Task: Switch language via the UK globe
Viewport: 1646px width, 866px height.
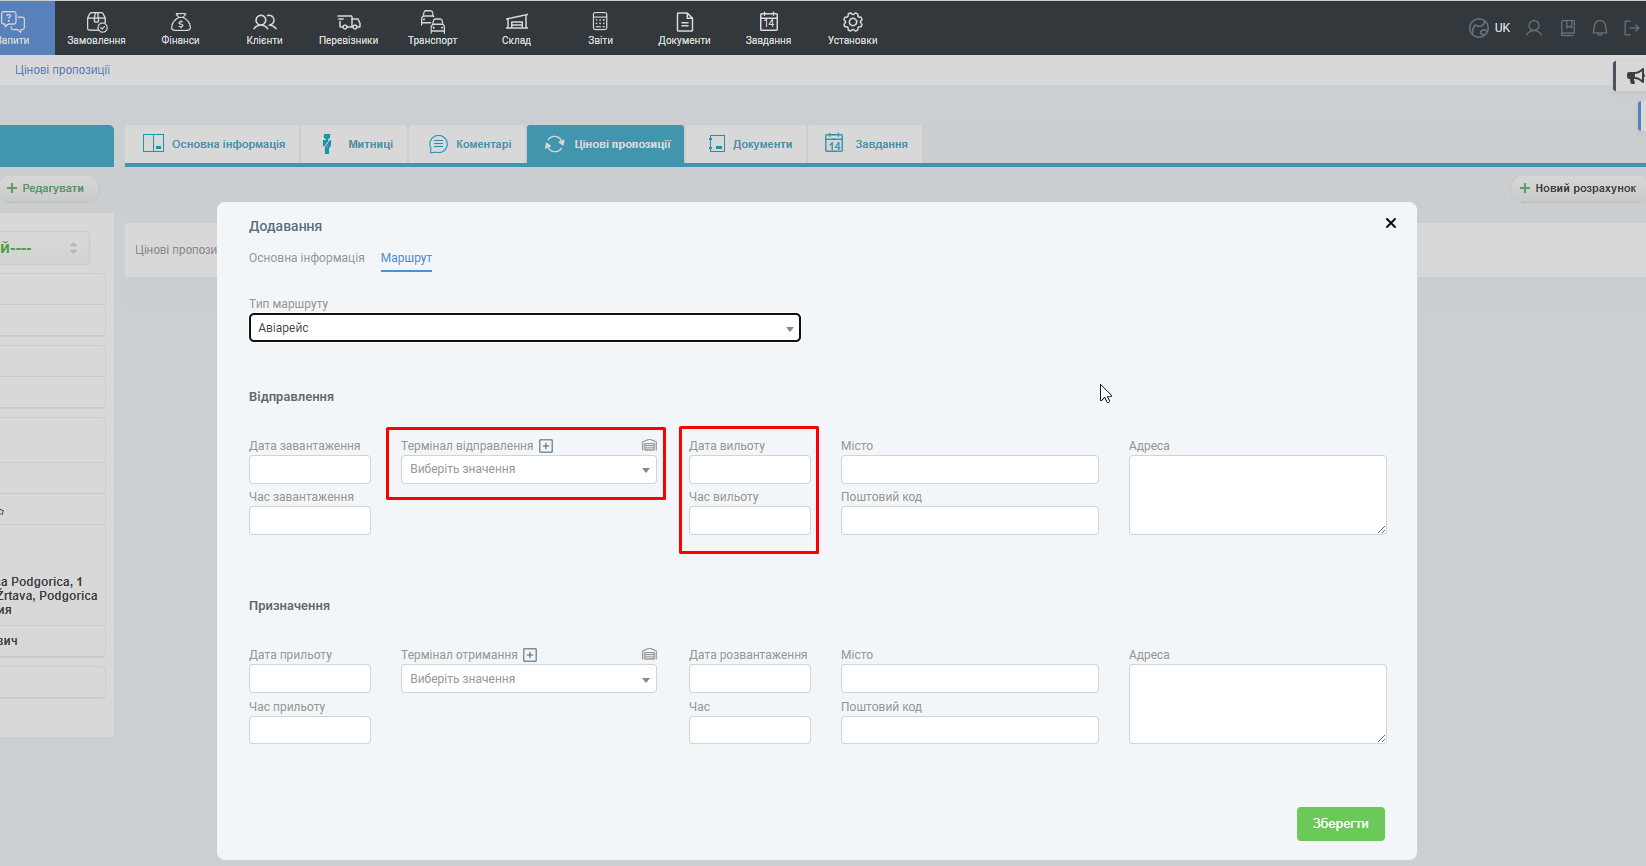Action: [1489, 28]
